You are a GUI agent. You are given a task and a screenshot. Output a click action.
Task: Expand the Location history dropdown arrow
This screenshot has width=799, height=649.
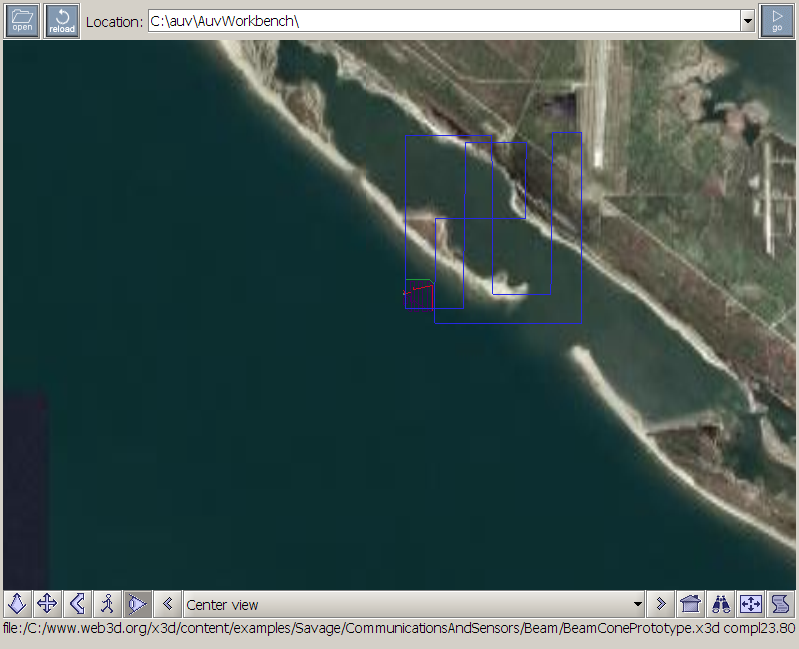pyautogui.click(x=747, y=21)
